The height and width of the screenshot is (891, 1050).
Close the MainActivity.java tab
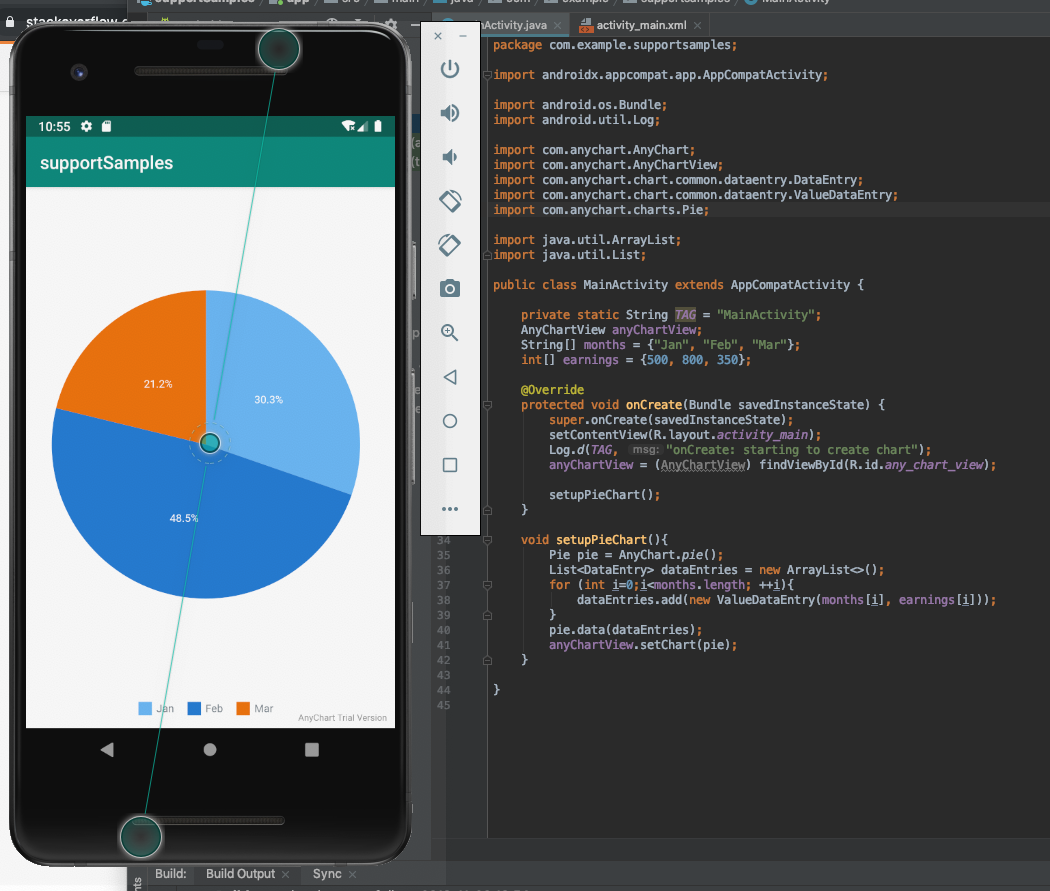coord(557,25)
